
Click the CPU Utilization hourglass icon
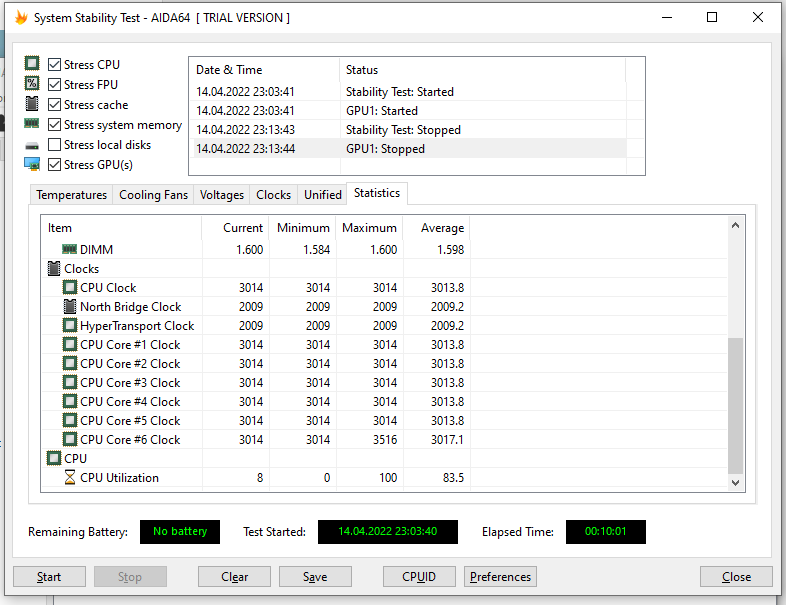pos(70,477)
